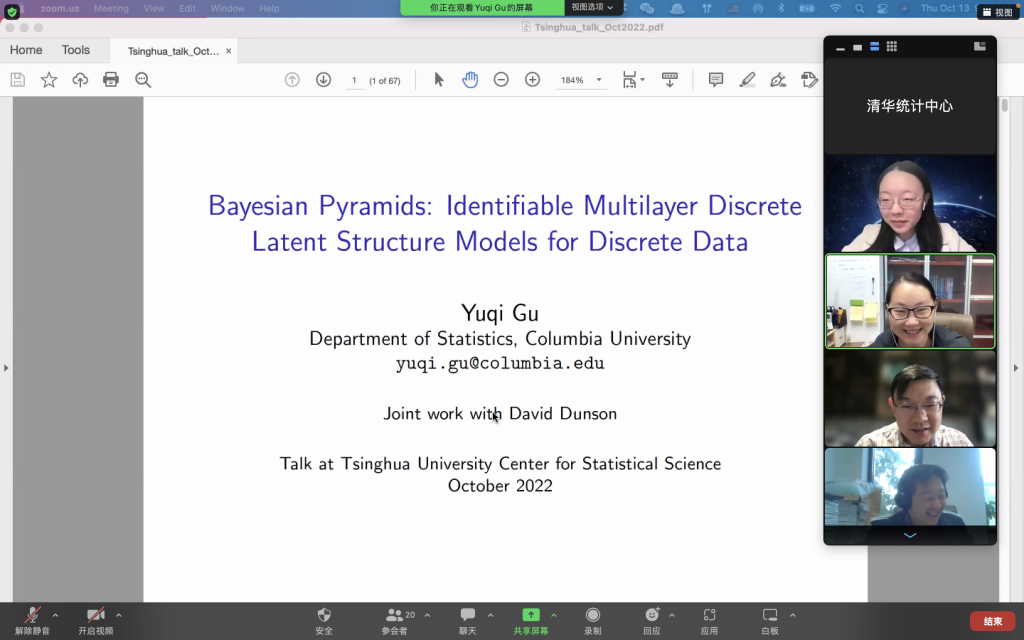Click the vertical scrollbar of video panel
This screenshot has height=640, width=1024.
[x=1004, y=105]
